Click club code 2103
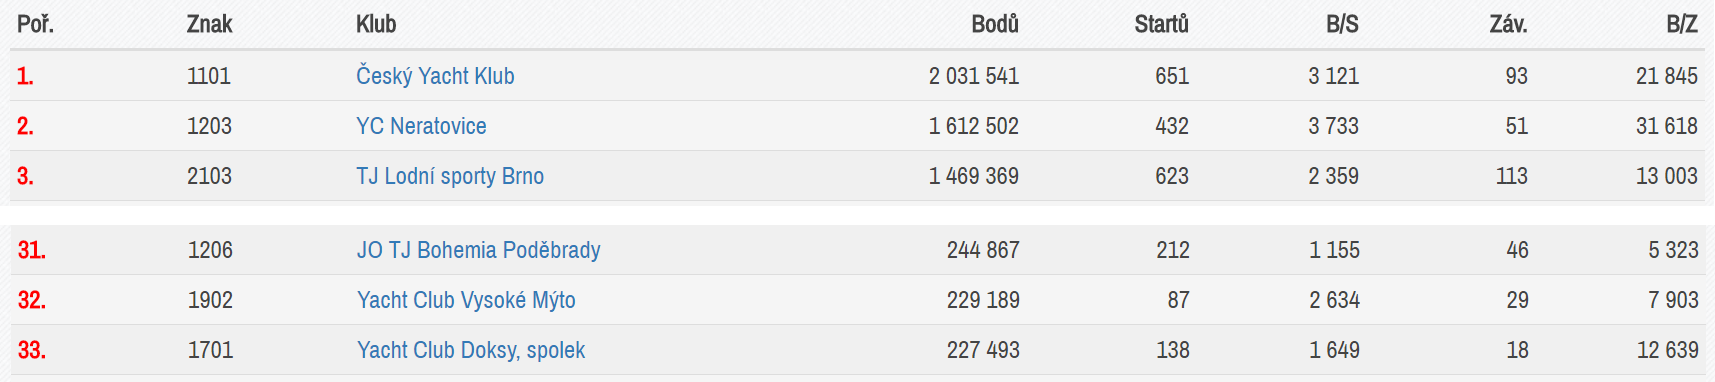The height and width of the screenshot is (382, 1715). [x=209, y=176]
